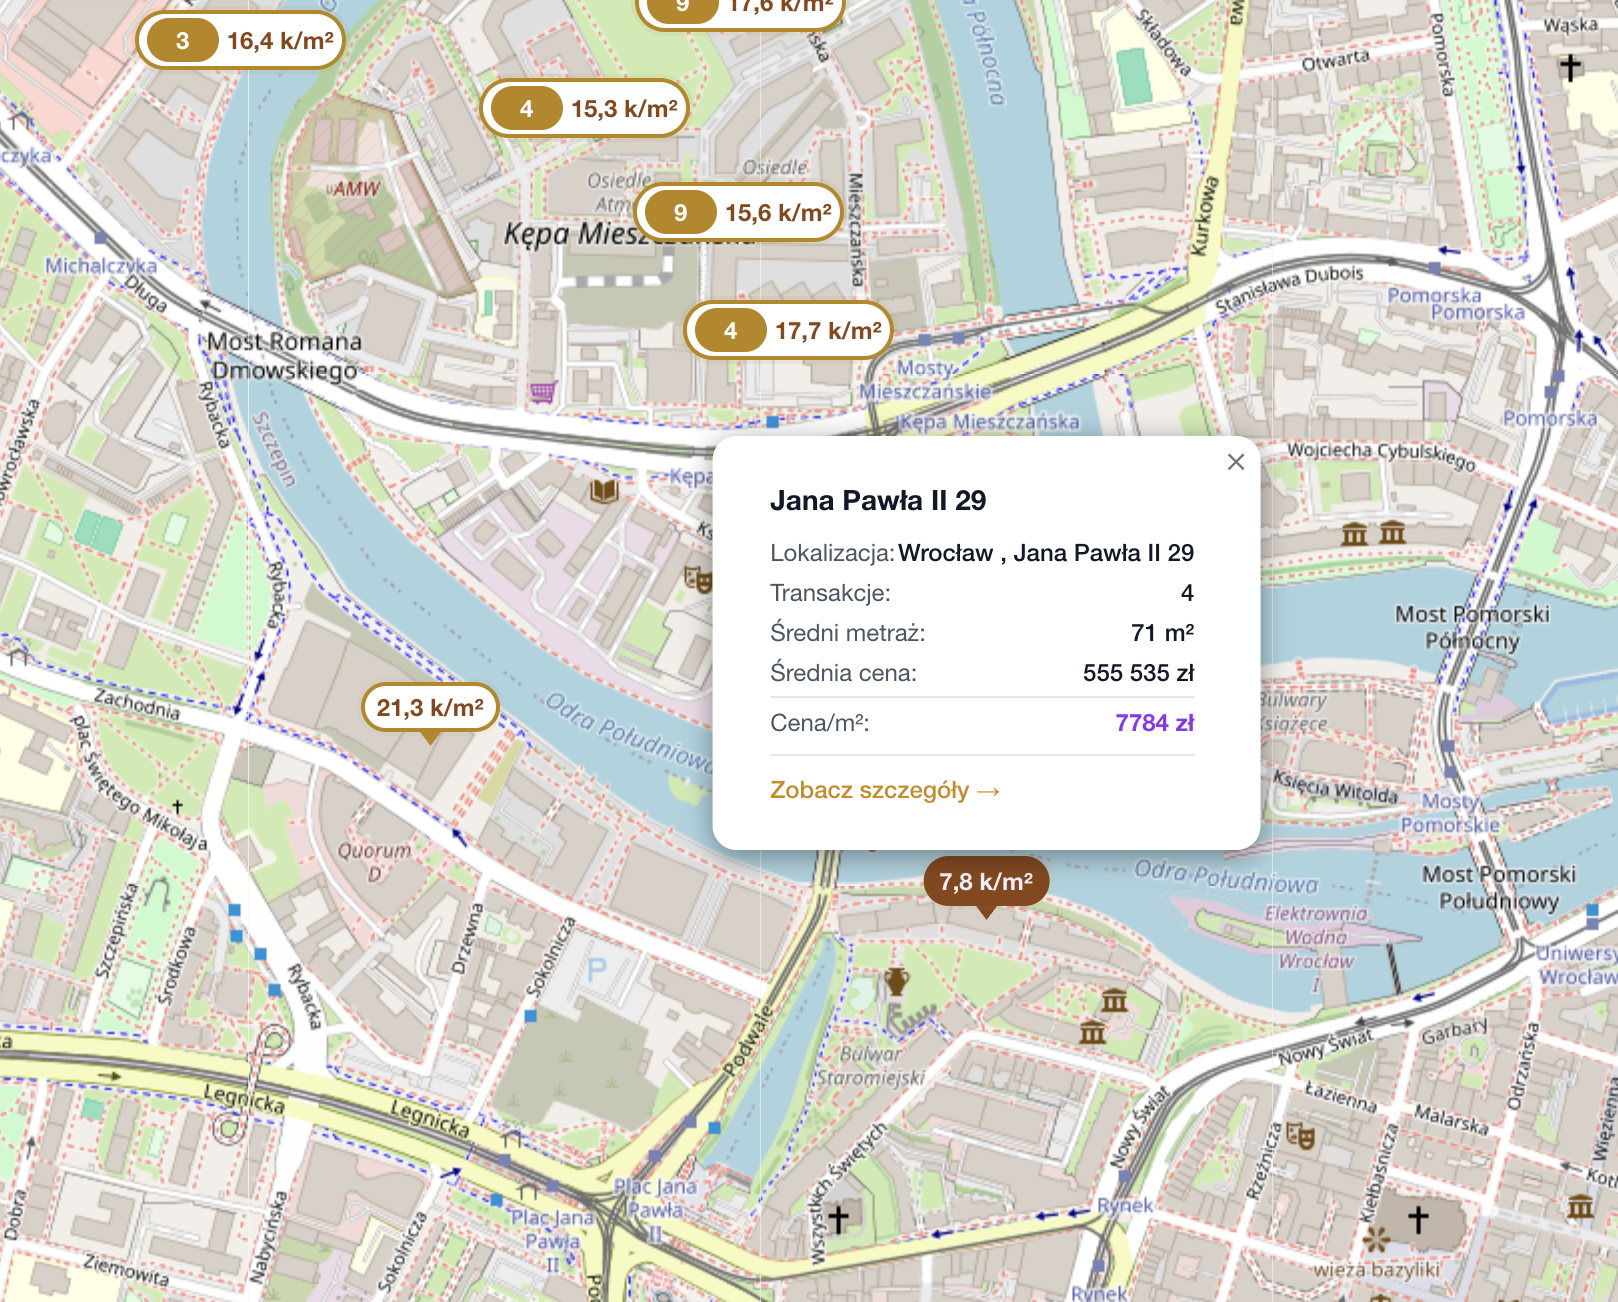1618x1302 pixels.
Task: Click the parking P icon near Sokolnicza
Action: [597, 969]
